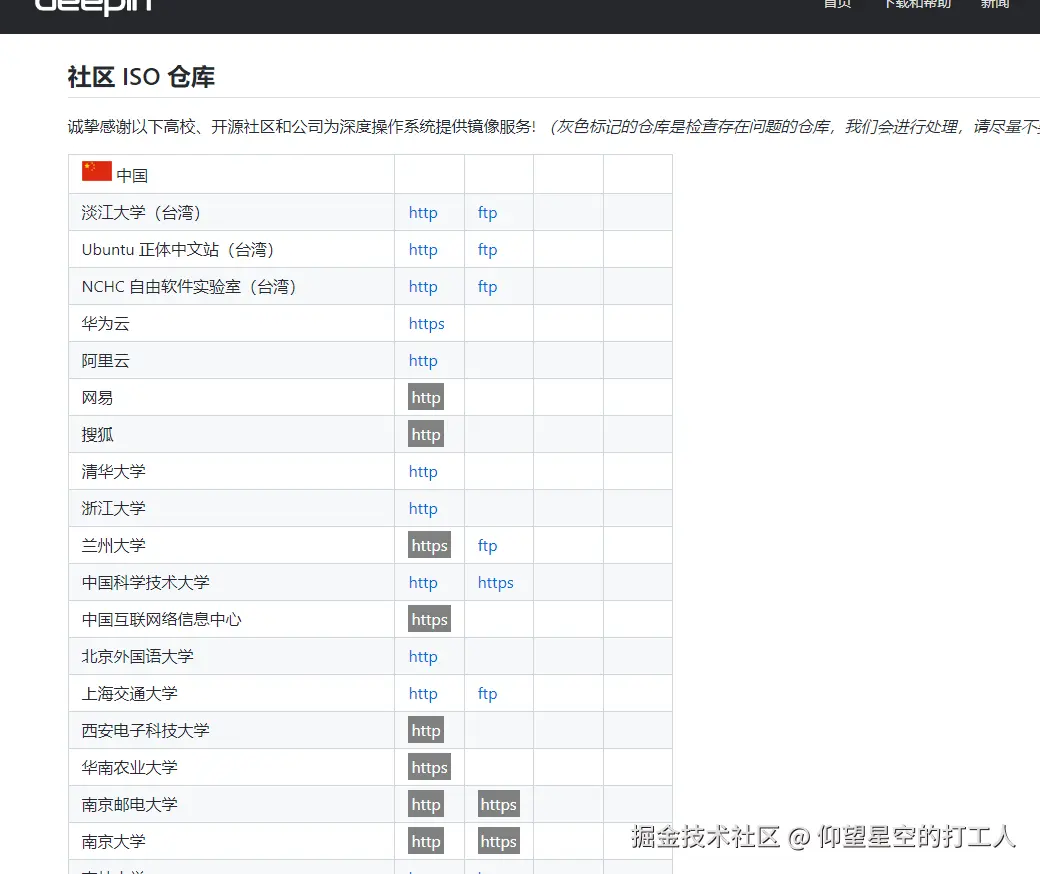Click grayed https link for 华南农业大学
Screen dimensions: 1040x874
(429, 767)
